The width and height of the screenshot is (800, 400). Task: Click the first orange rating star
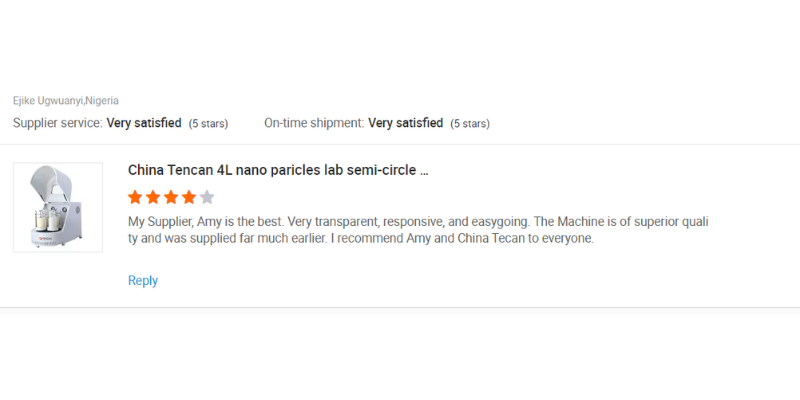coord(136,197)
